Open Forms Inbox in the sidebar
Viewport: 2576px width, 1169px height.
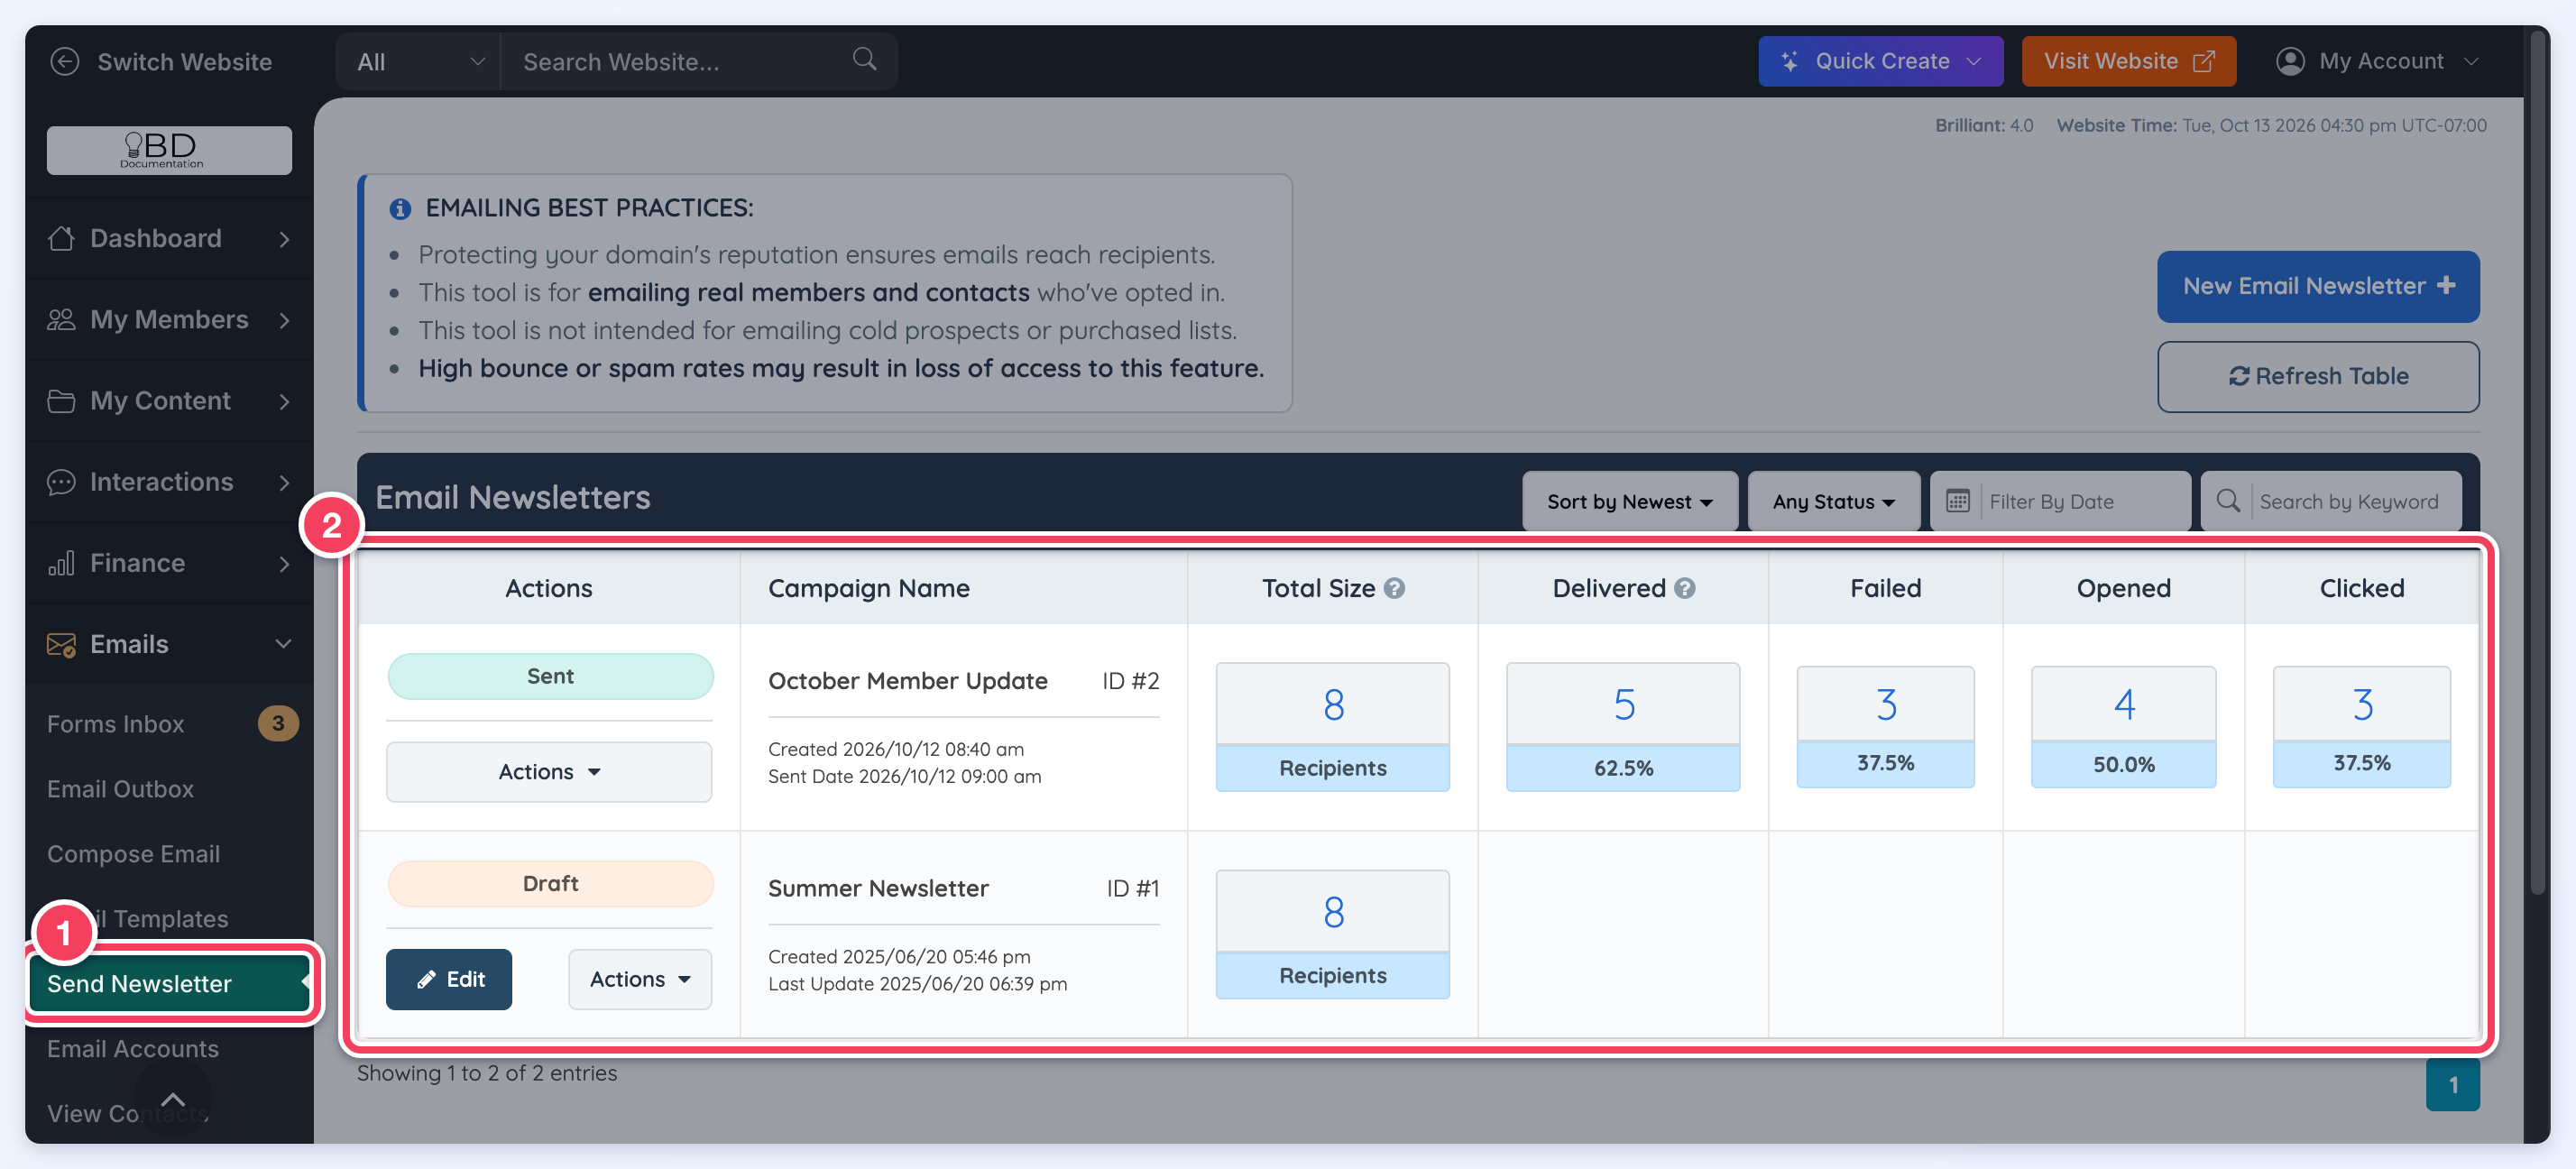(x=115, y=723)
